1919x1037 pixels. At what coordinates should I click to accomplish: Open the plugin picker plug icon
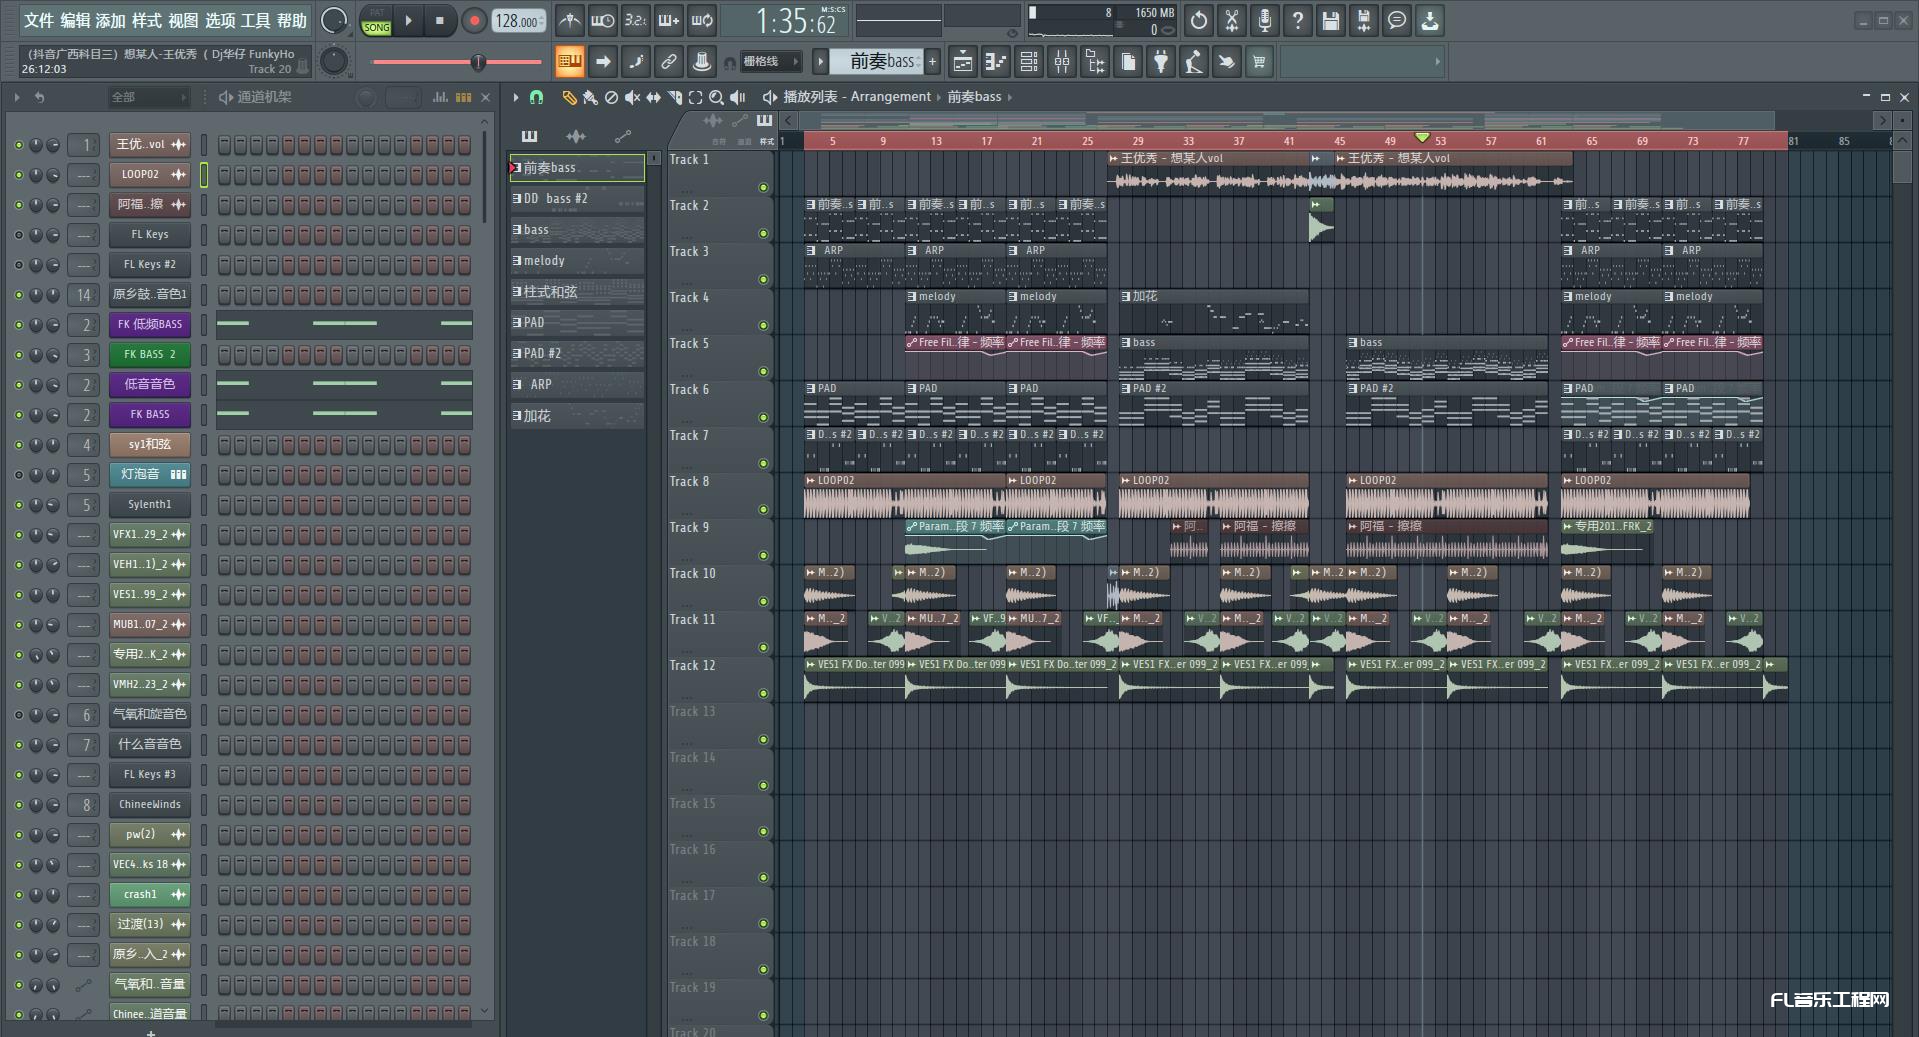tap(1160, 62)
